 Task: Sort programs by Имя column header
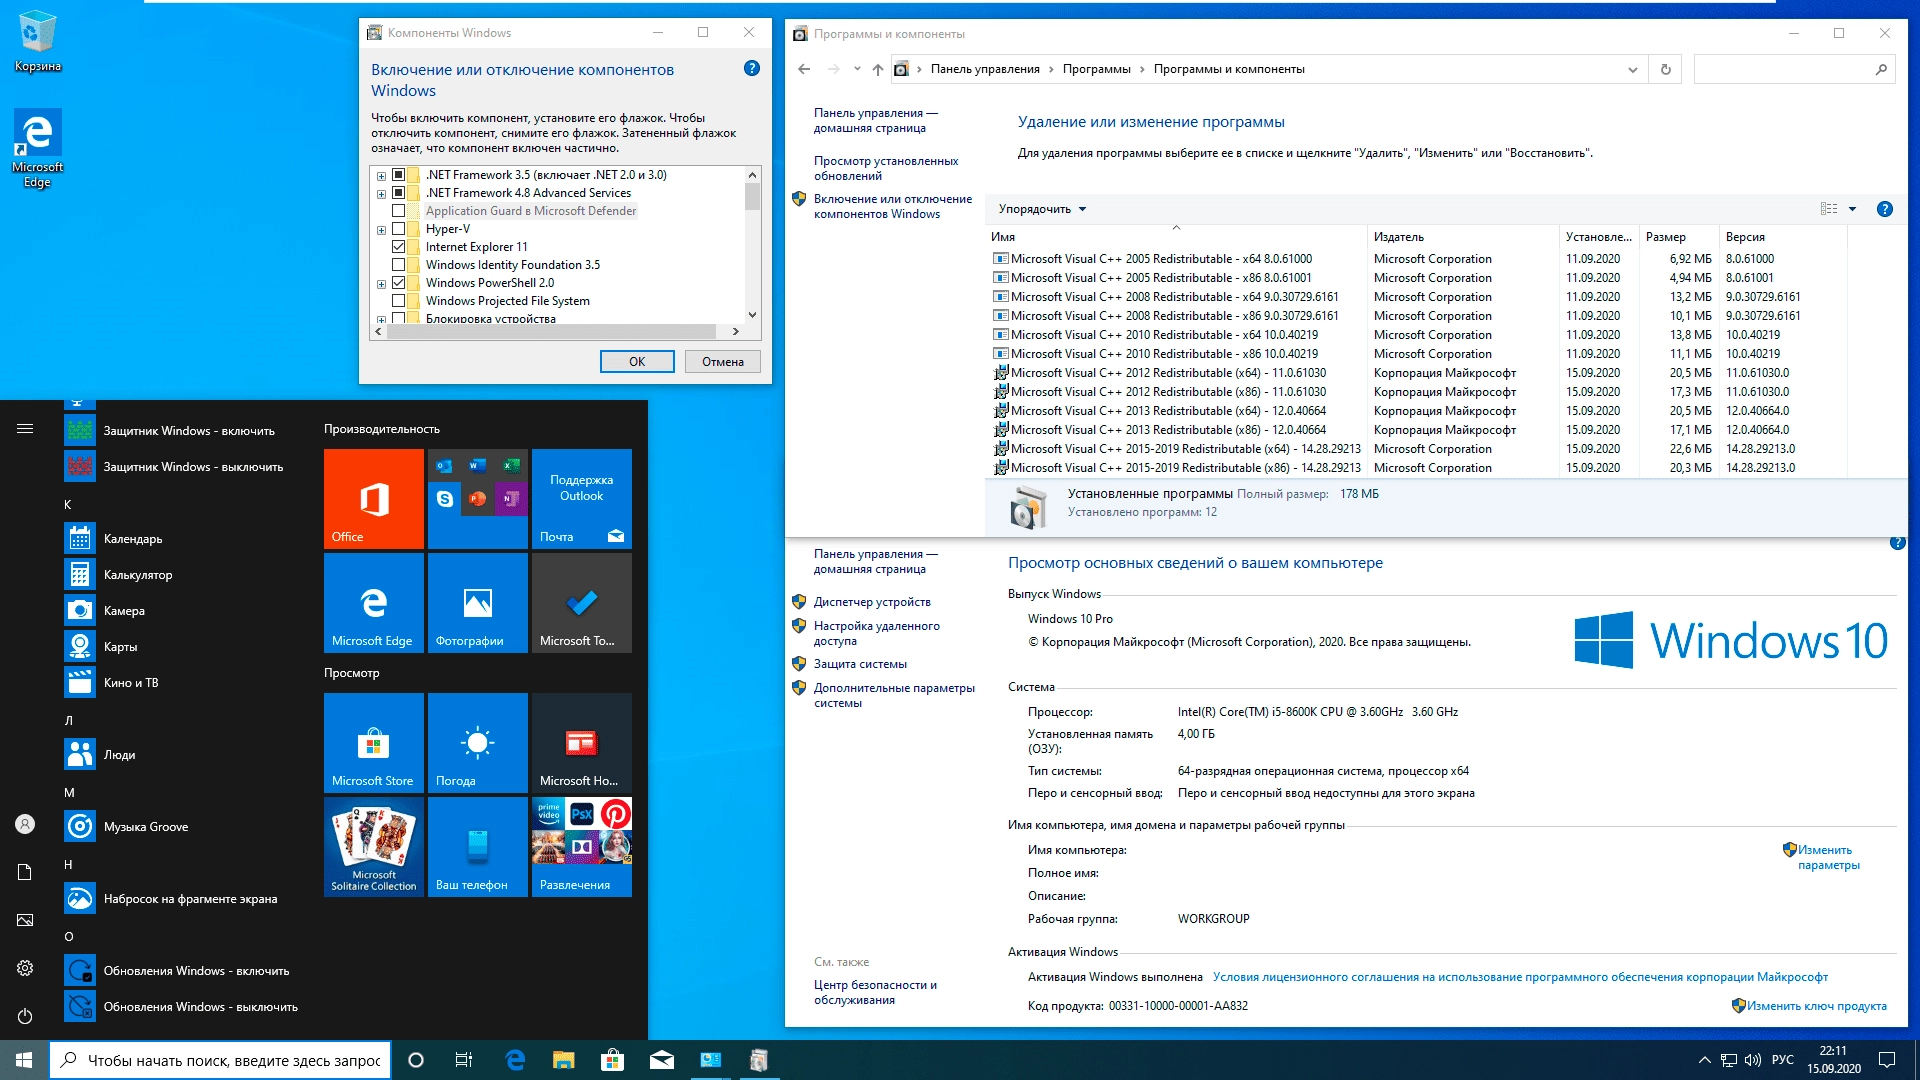tap(1176, 237)
